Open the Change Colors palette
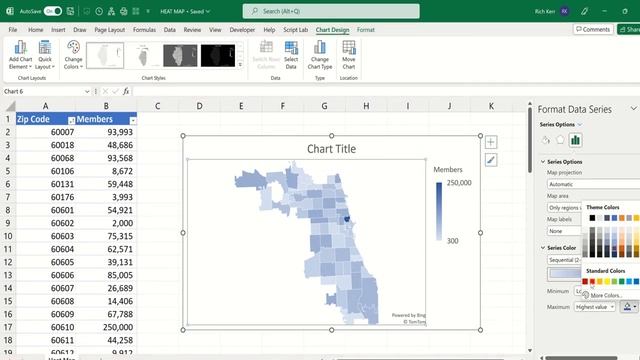This screenshot has width=640, height=360. click(73, 55)
